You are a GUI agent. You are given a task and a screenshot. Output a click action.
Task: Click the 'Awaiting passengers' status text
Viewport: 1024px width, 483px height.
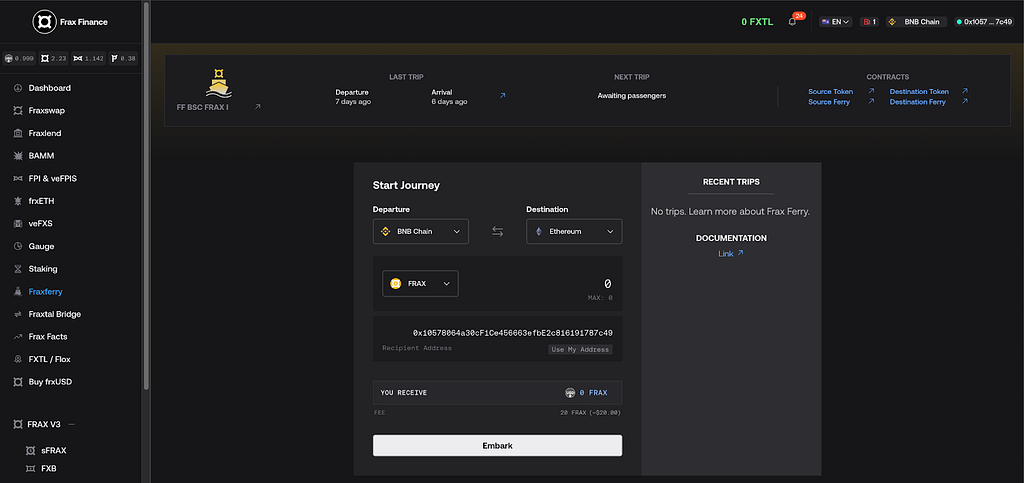(x=632, y=95)
